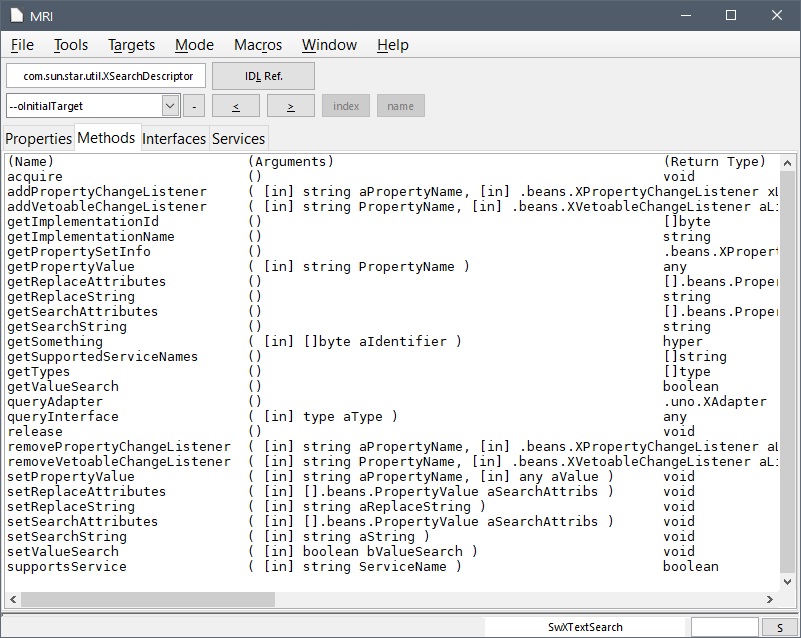Switch to the Interfaces tab
This screenshot has height=638, width=801.
(174, 138)
